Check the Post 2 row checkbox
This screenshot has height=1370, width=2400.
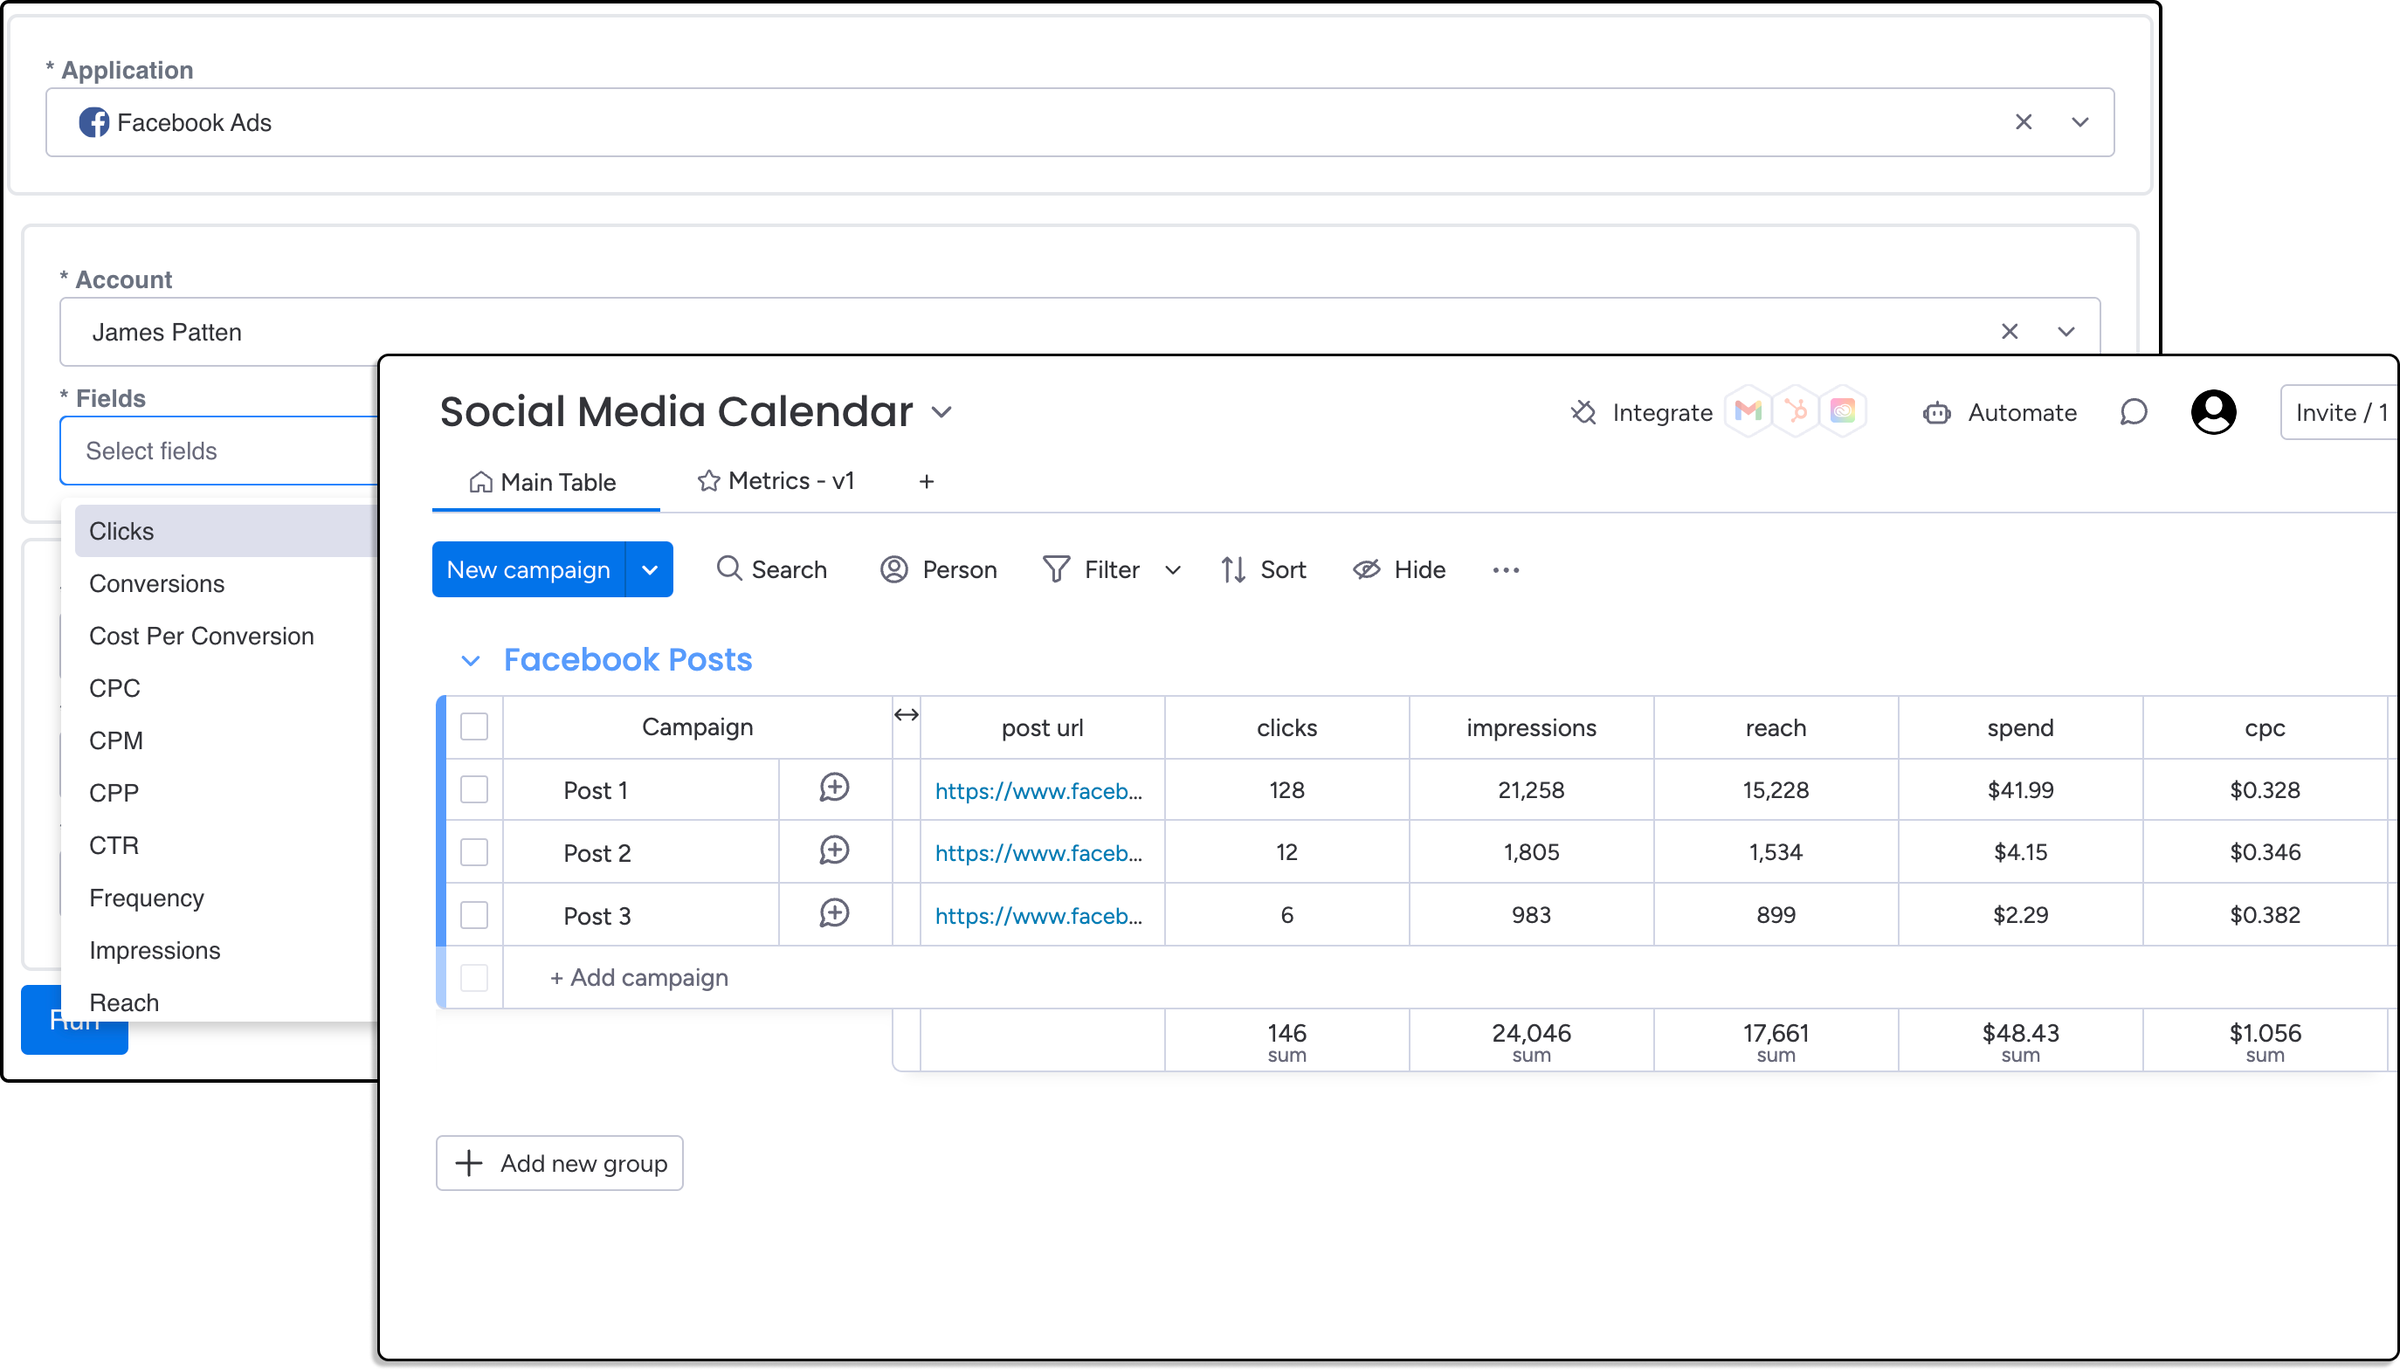[474, 852]
